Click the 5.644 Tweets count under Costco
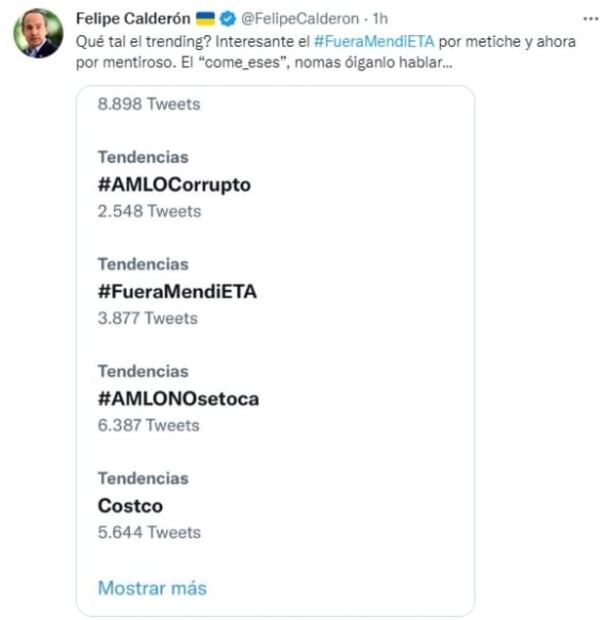Screen dimensions: 604x620 [148, 532]
